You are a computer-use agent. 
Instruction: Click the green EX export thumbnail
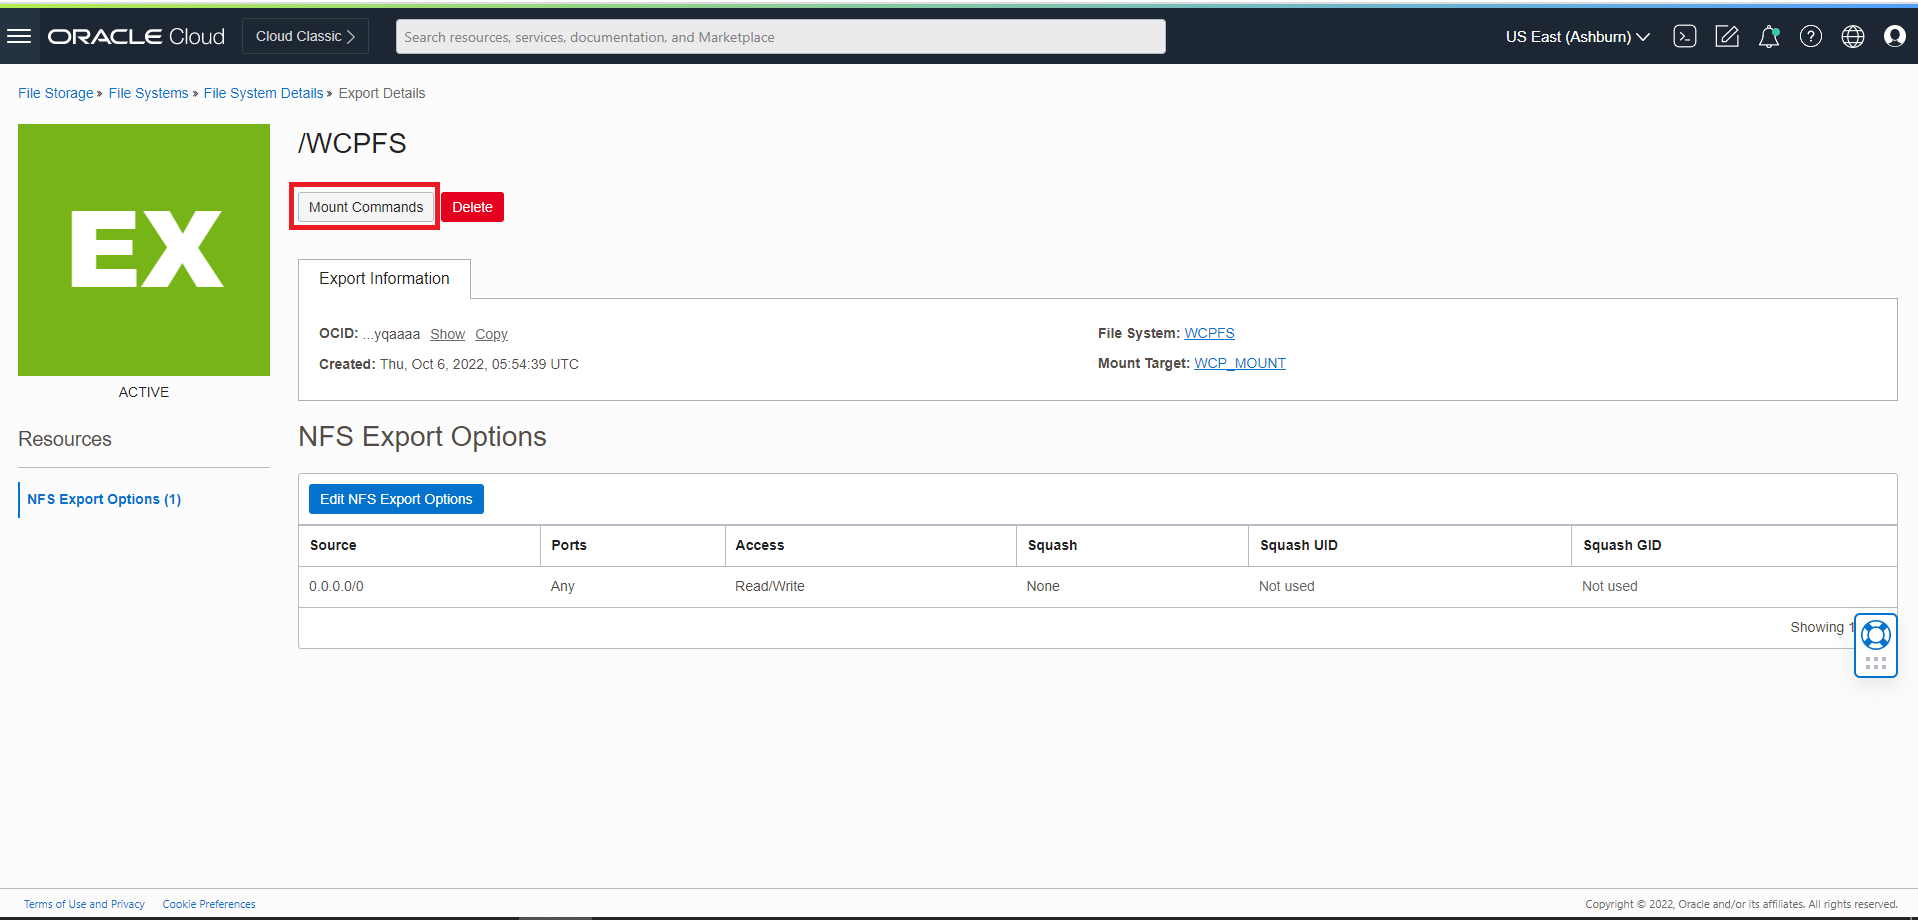(144, 250)
